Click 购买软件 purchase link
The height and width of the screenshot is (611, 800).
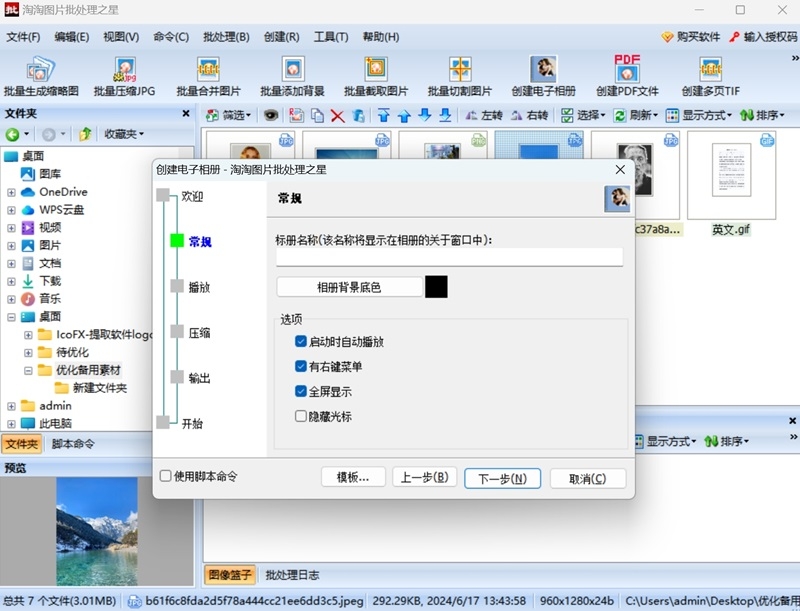(691, 37)
